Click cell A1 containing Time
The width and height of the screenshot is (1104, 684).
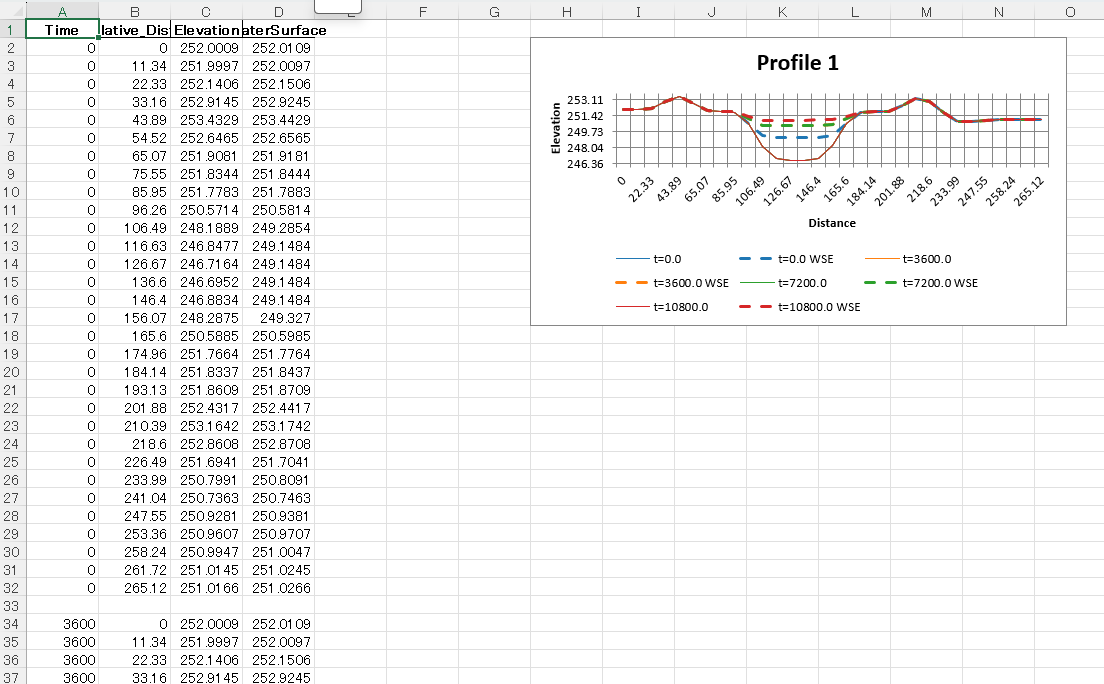coord(63,30)
